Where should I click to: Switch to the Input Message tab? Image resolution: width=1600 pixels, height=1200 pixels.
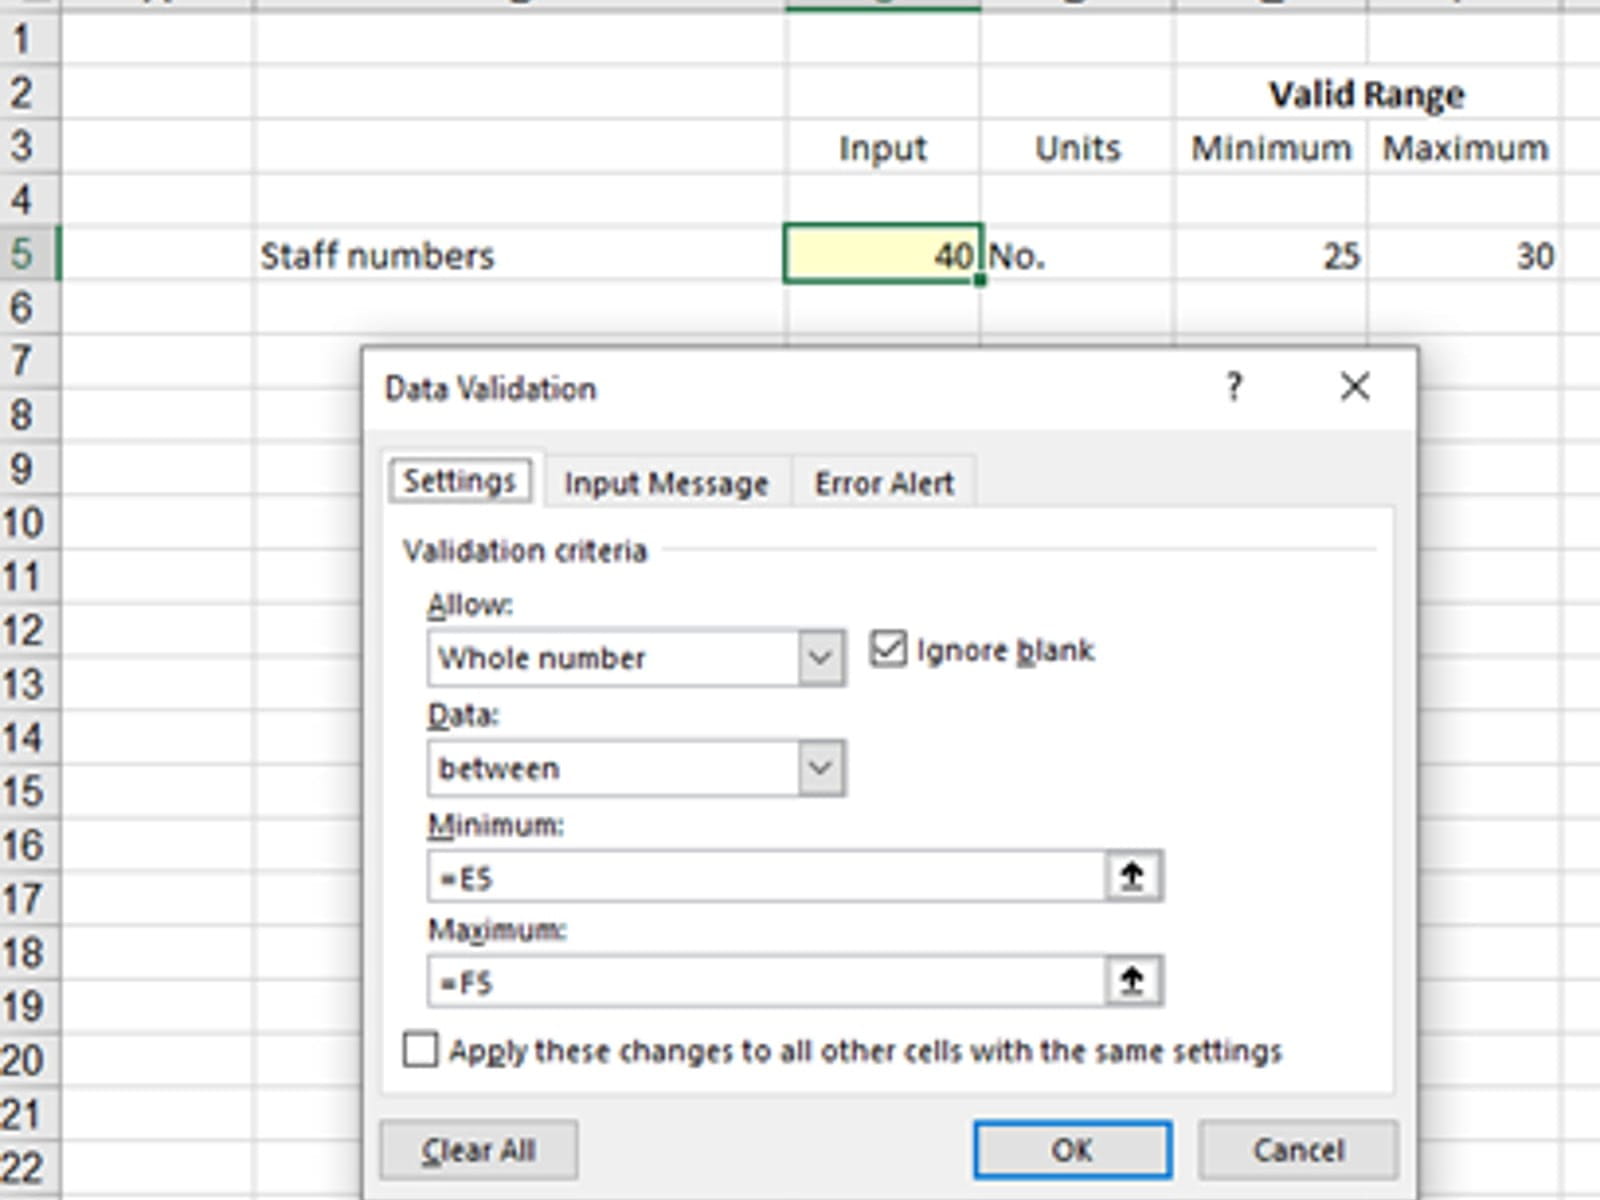[666, 484]
